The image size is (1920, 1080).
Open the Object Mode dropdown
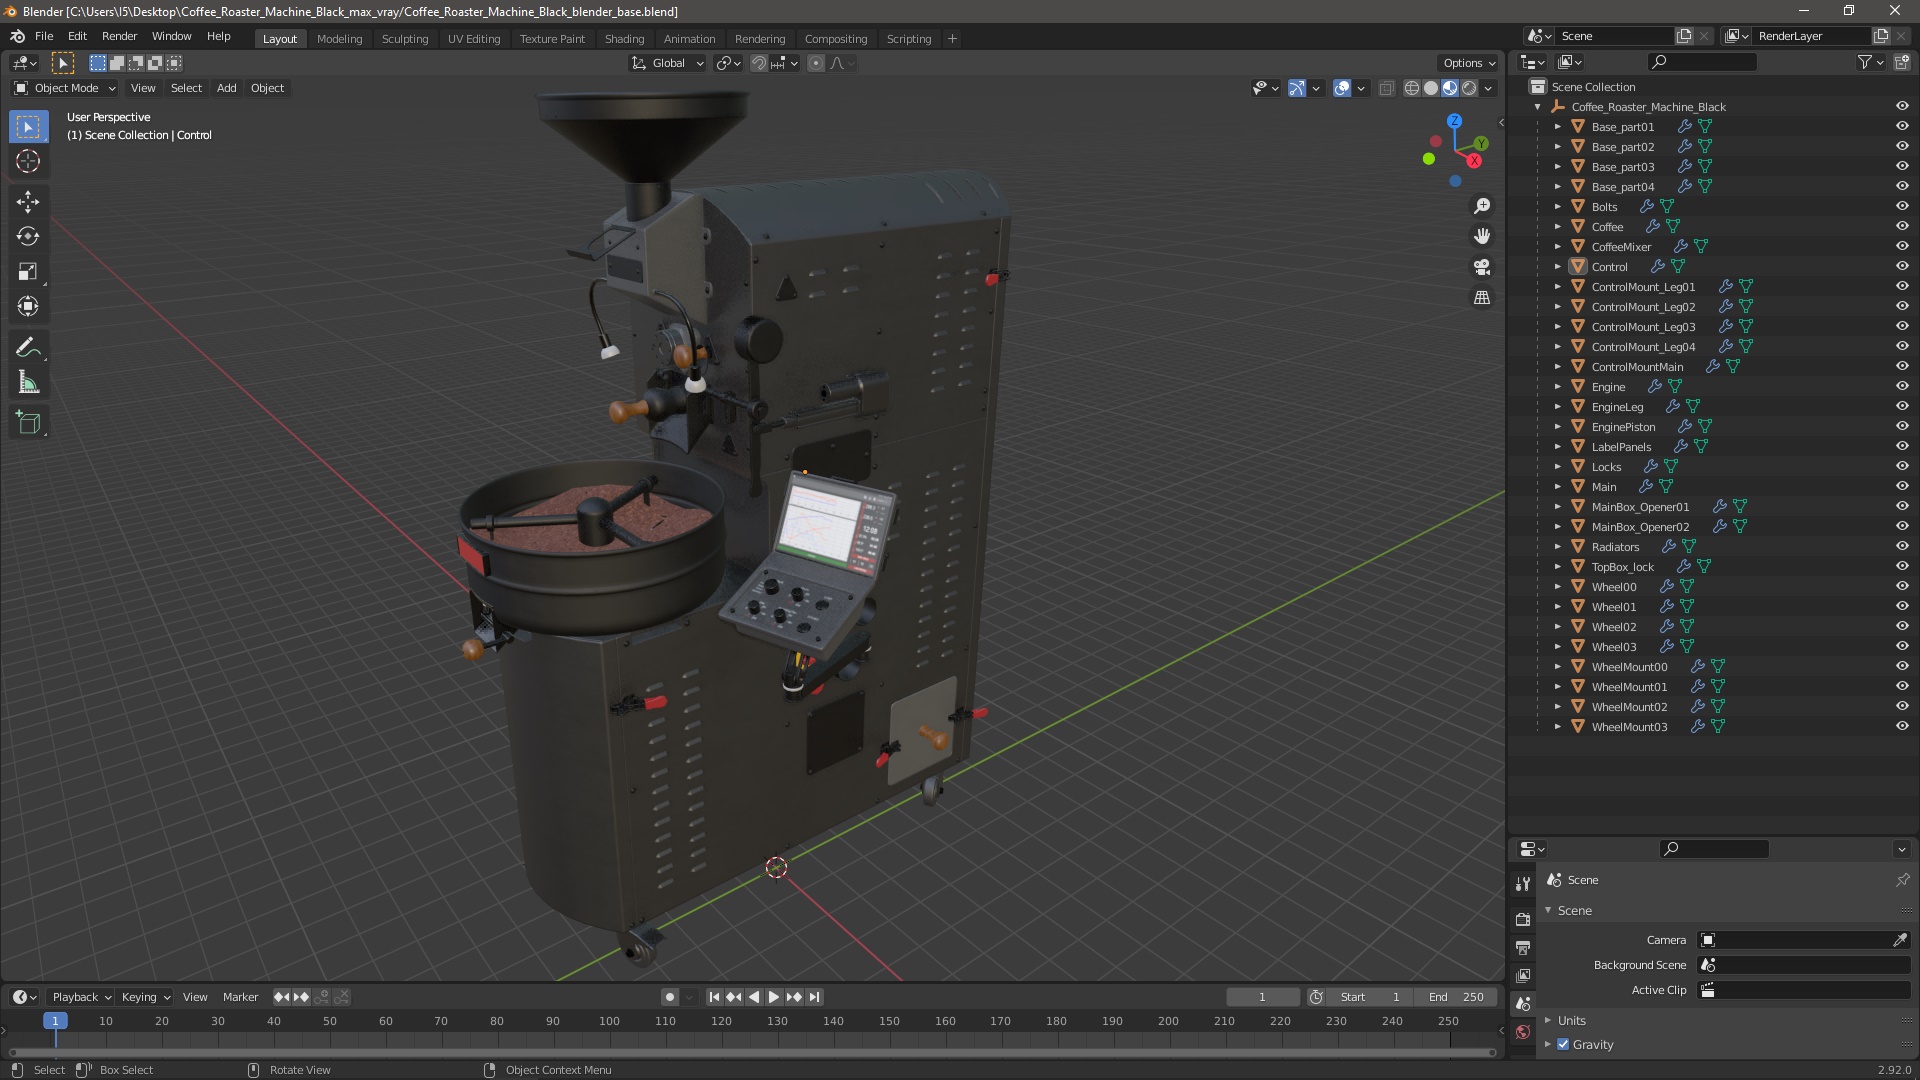tap(65, 88)
